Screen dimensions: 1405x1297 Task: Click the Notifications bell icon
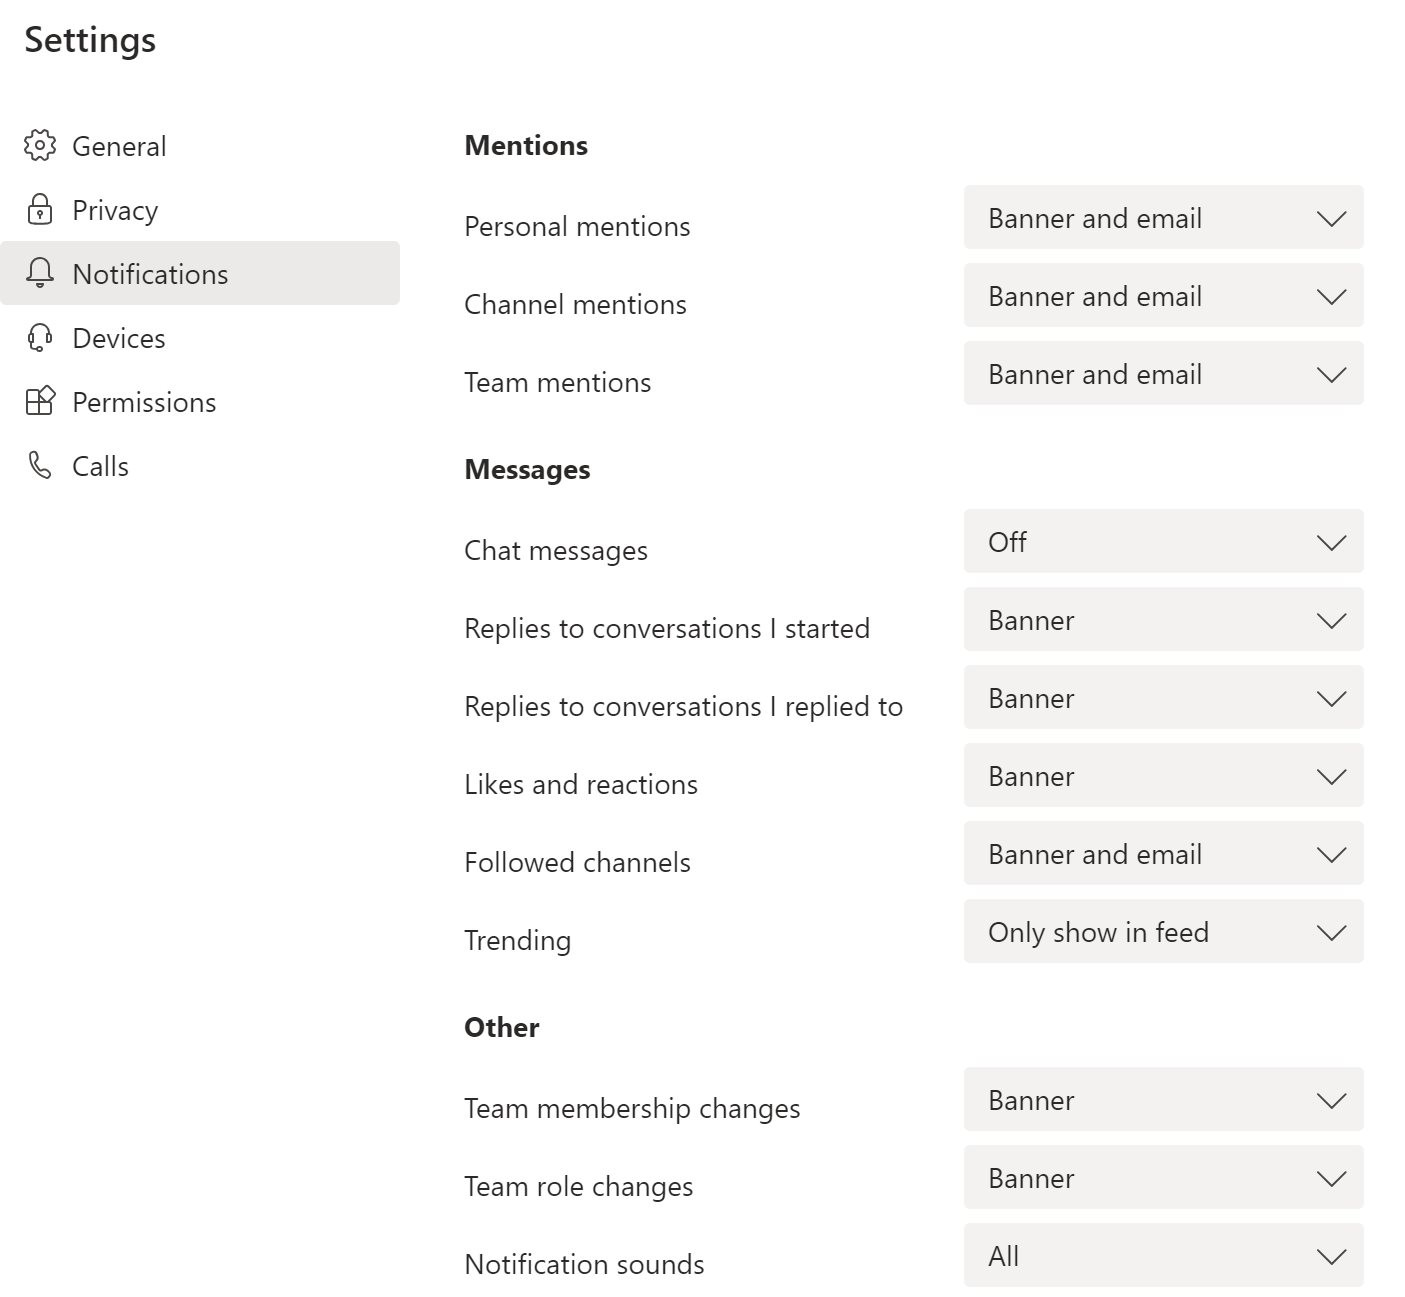pos(39,273)
